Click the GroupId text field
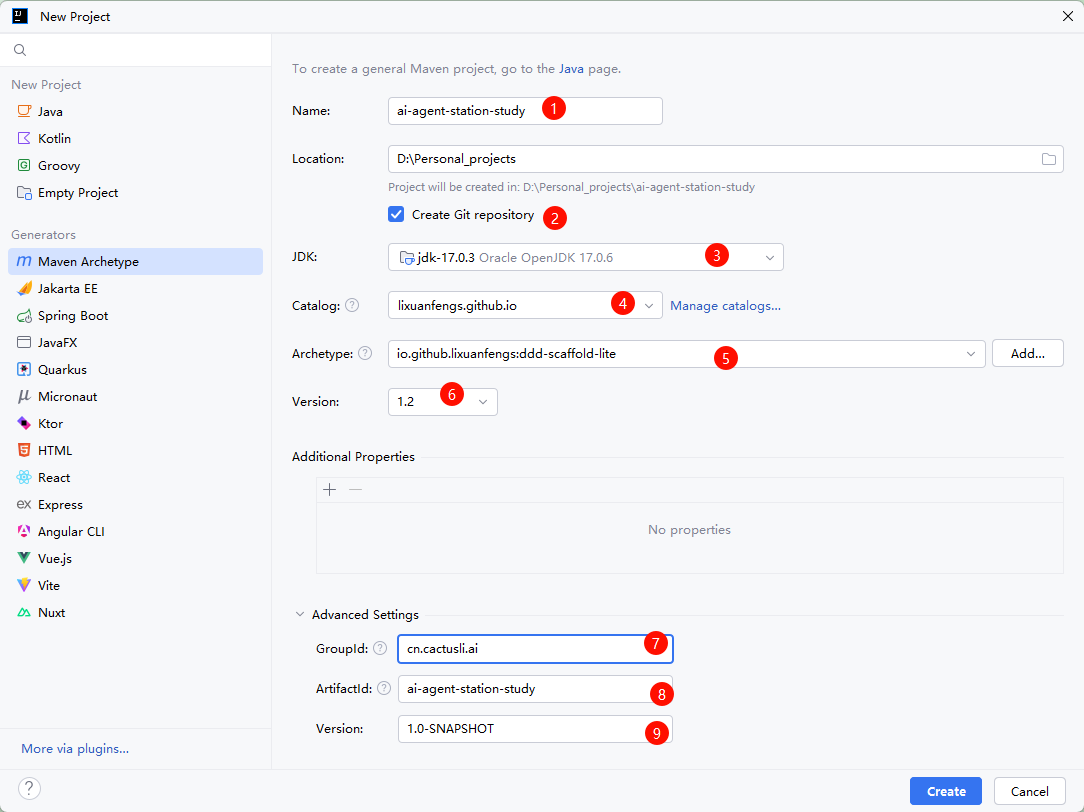 coord(520,649)
